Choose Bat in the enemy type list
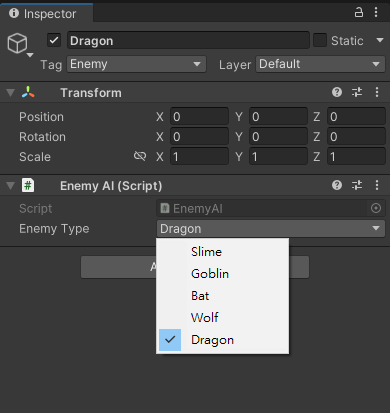 click(x=222, y=296)
